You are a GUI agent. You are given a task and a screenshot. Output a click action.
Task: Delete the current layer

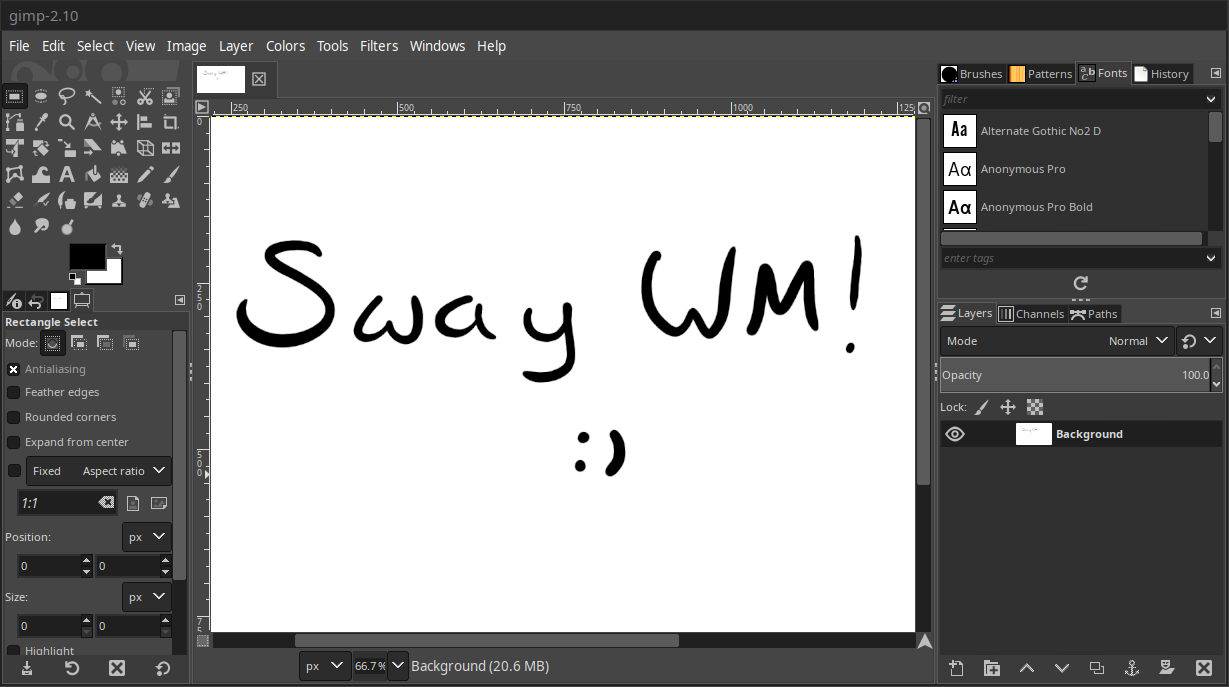[x=1203, y=668]
